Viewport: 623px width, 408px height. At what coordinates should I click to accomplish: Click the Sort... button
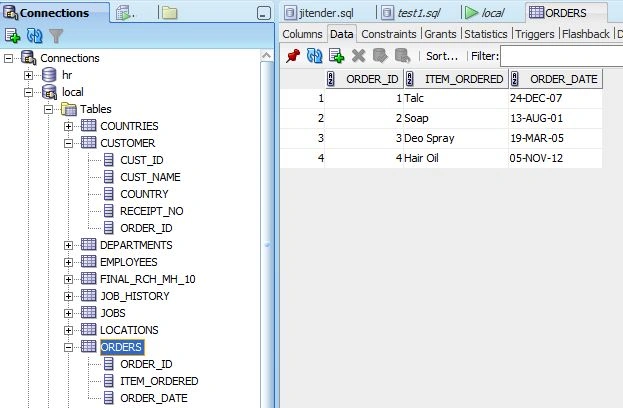(442, 56)
